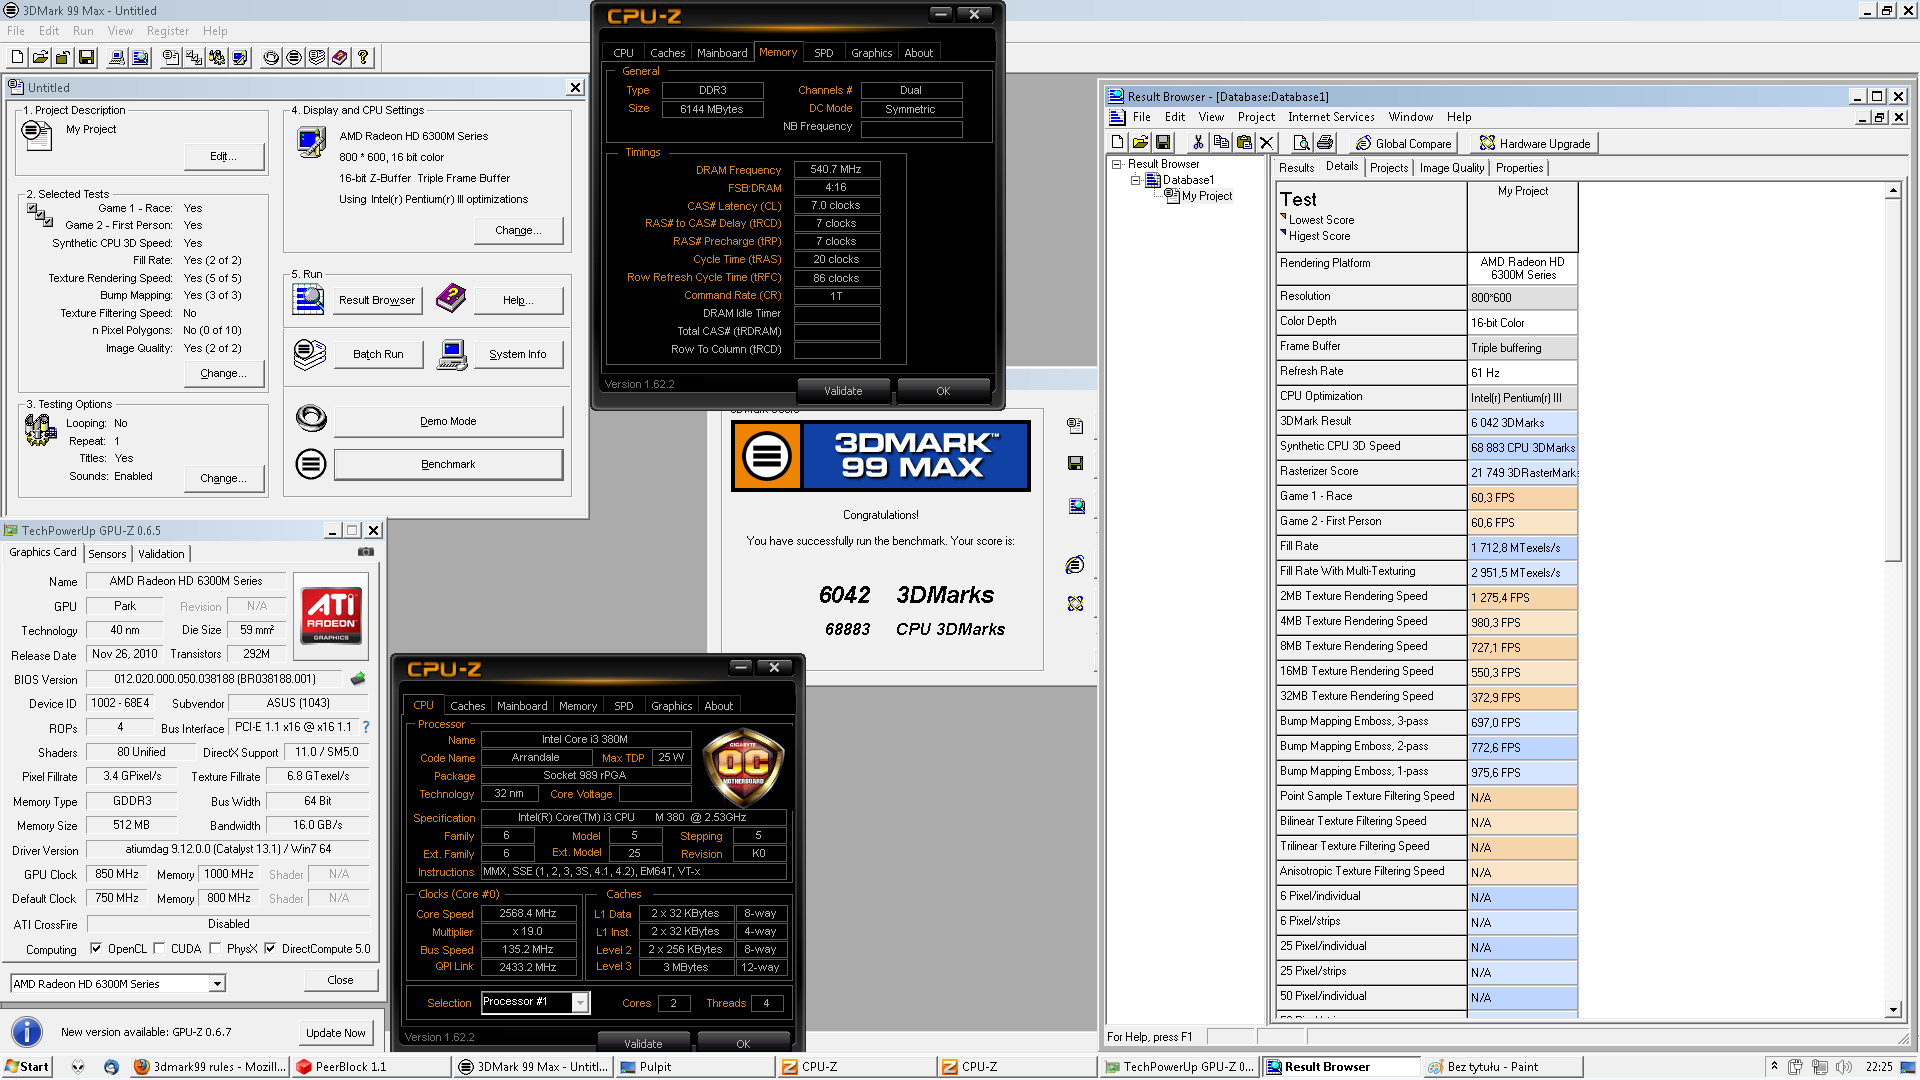Image resolution: width=1920 pixels, height=1080 pixels.
Task: Select My Project in Result Browser tree
Action: pyautogui.click(x=1206, y=196)
